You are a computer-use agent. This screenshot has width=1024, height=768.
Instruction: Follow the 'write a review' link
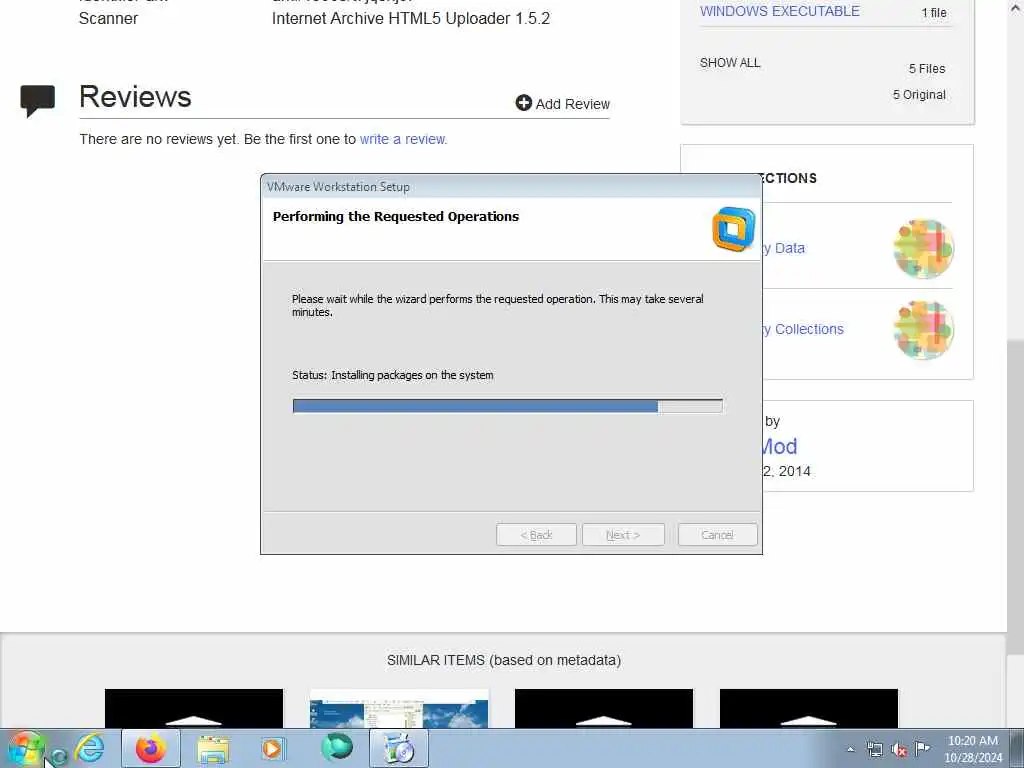coord(403,139)
